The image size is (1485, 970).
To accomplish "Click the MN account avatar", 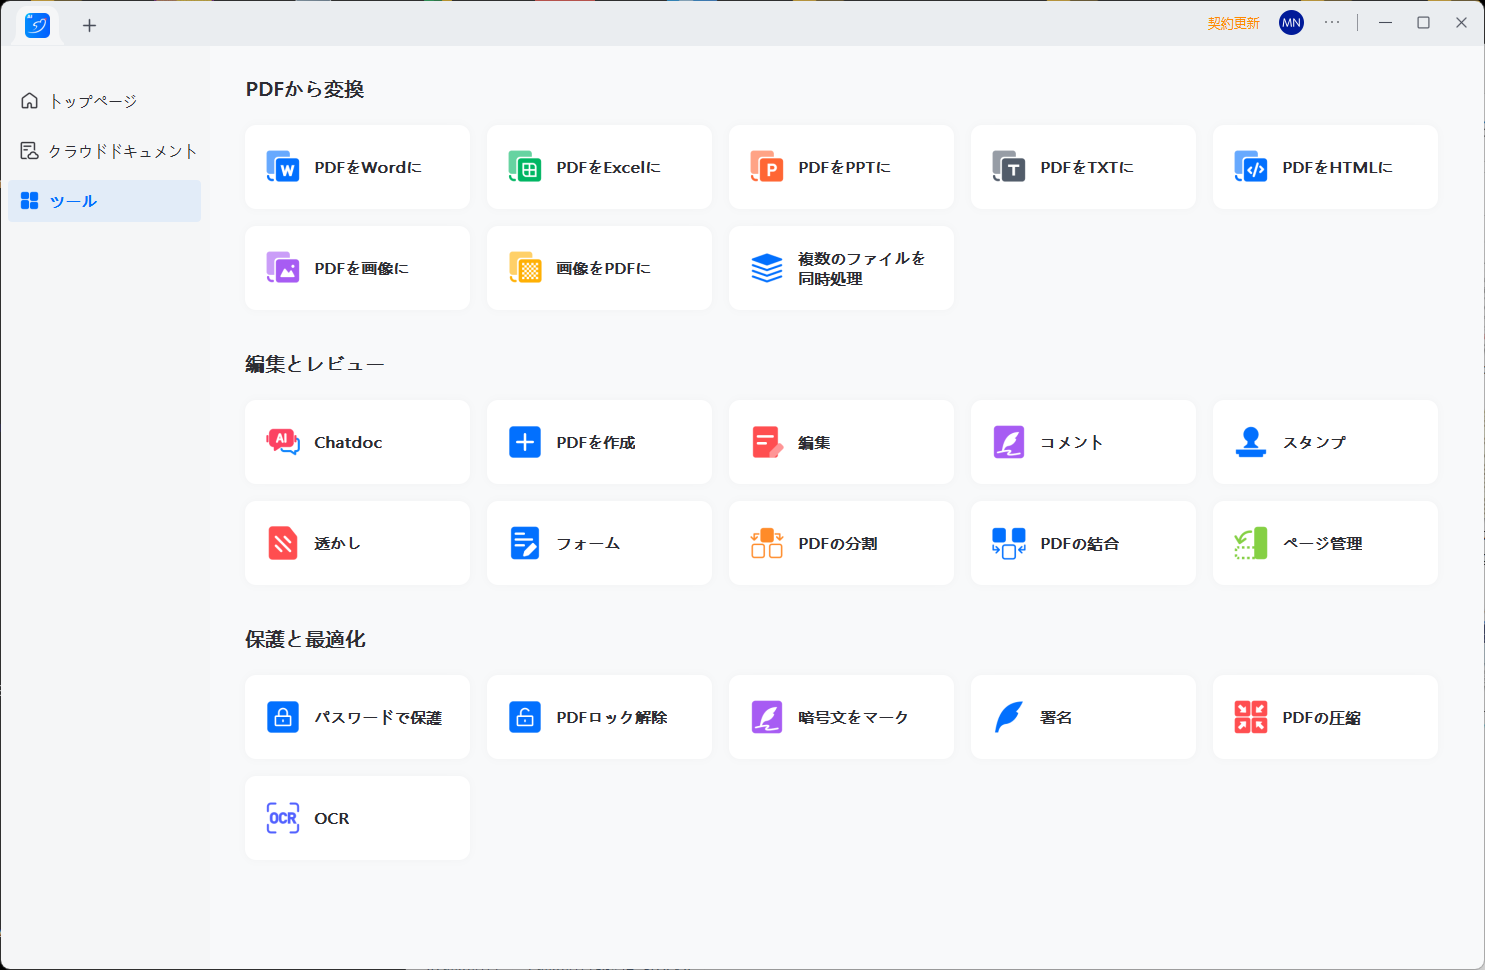I will coord(1291,22).
